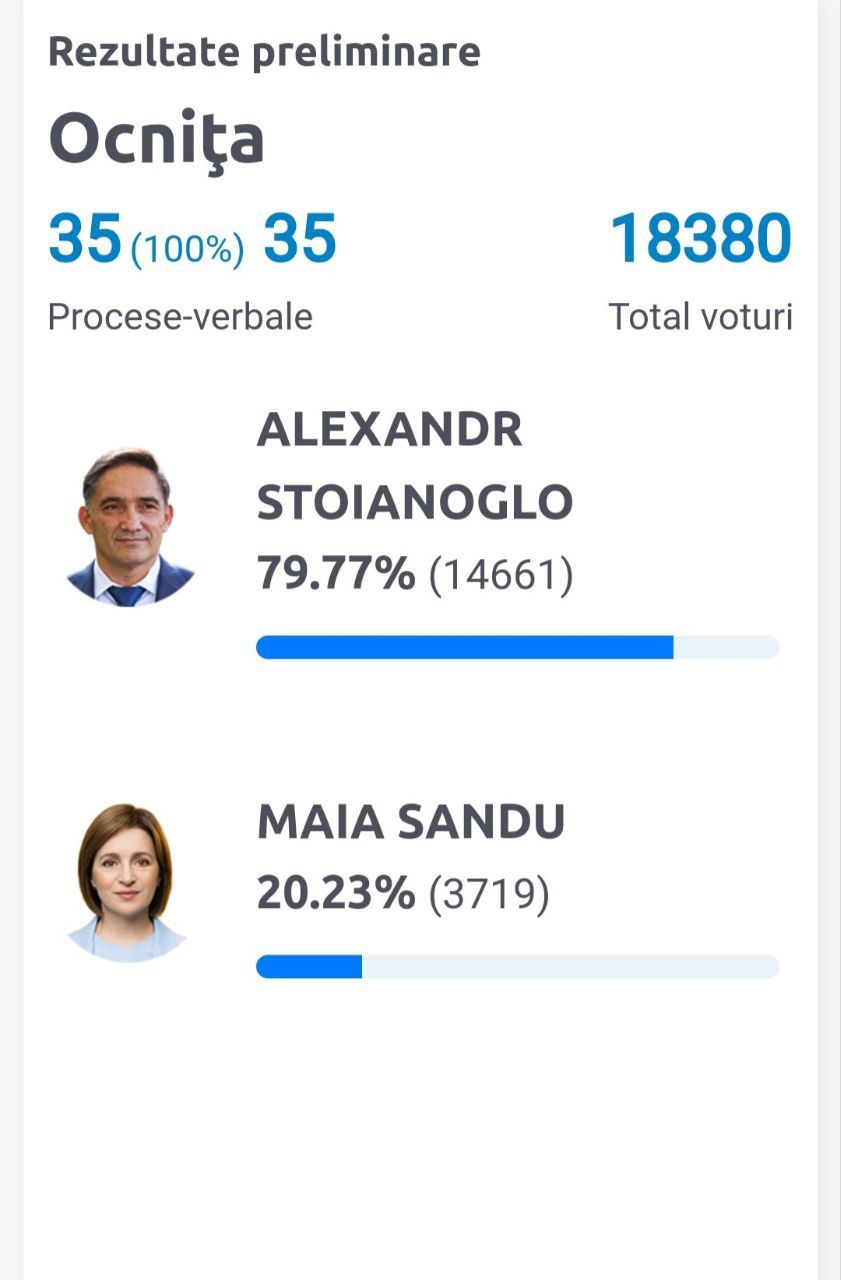Click the first 35 before (100%)
This screenshot has width=841, height=1280.
pos(85,239)
